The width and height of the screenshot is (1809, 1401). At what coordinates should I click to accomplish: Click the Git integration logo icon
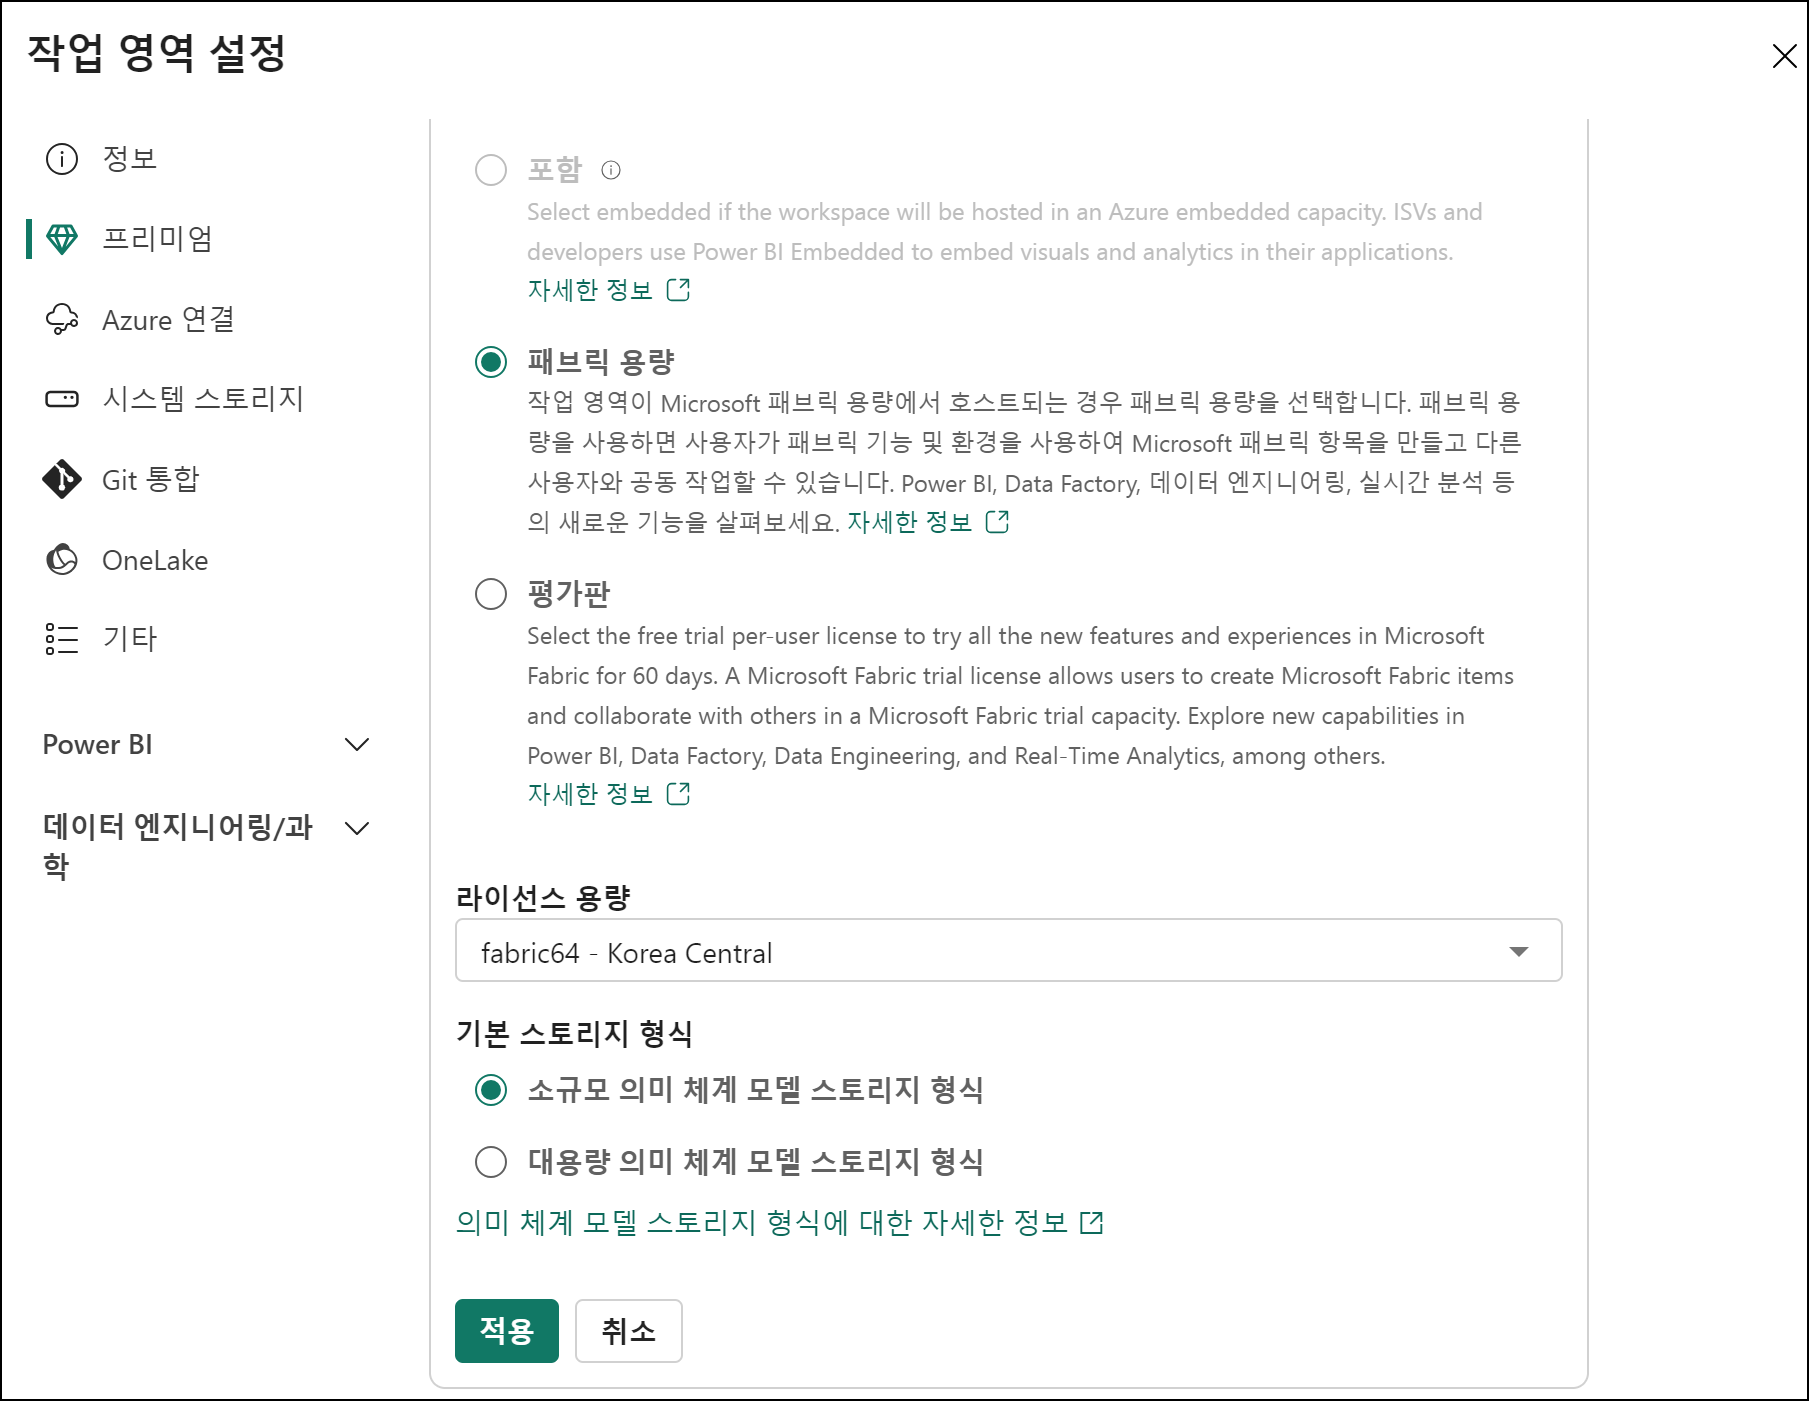click(x=62, y=479)
